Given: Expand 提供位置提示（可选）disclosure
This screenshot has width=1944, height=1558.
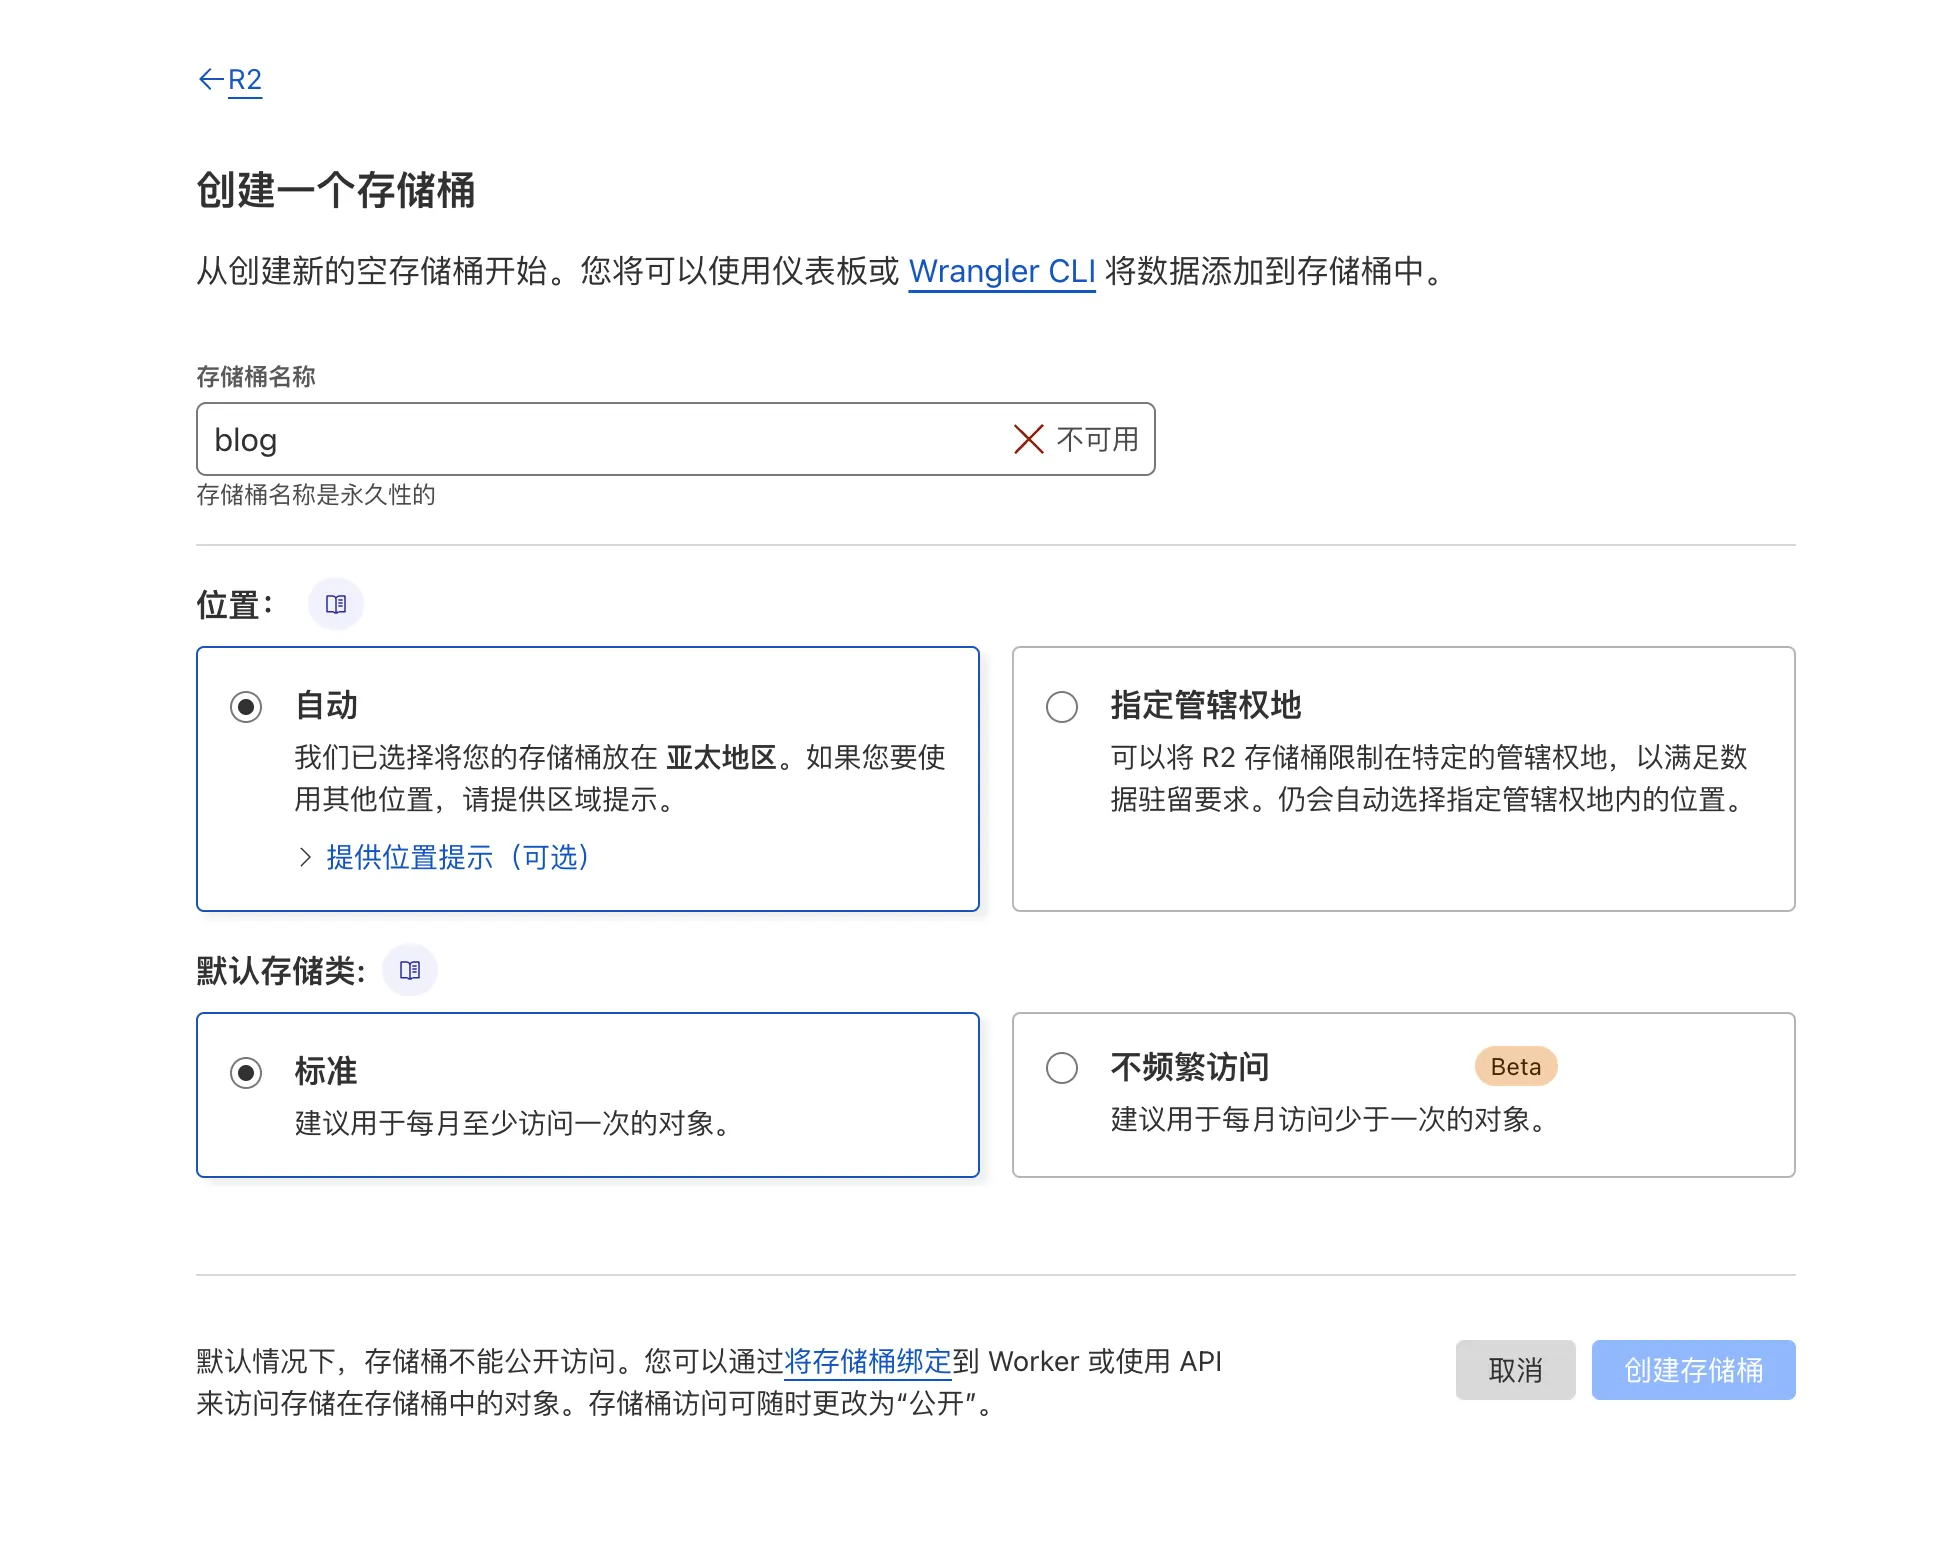Looking at the screenshot, I should click(x=456, y=857).
